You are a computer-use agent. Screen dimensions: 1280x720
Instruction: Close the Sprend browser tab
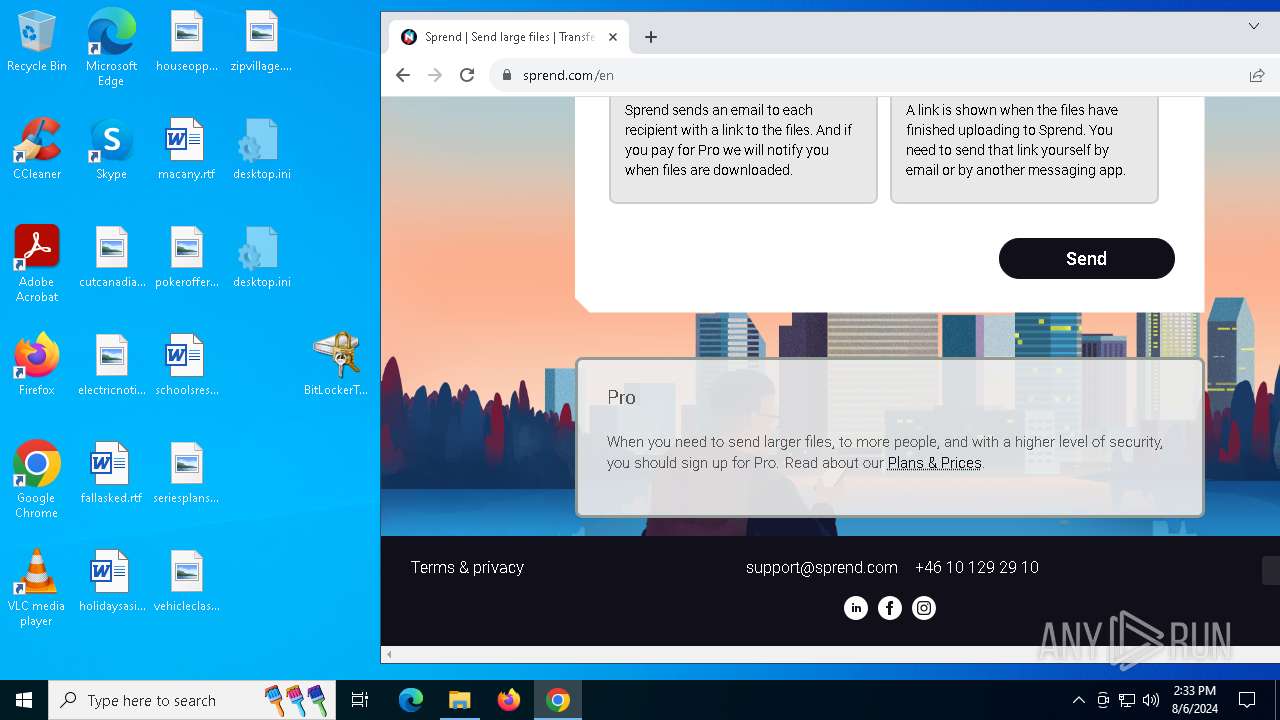[x=613, y=37]
